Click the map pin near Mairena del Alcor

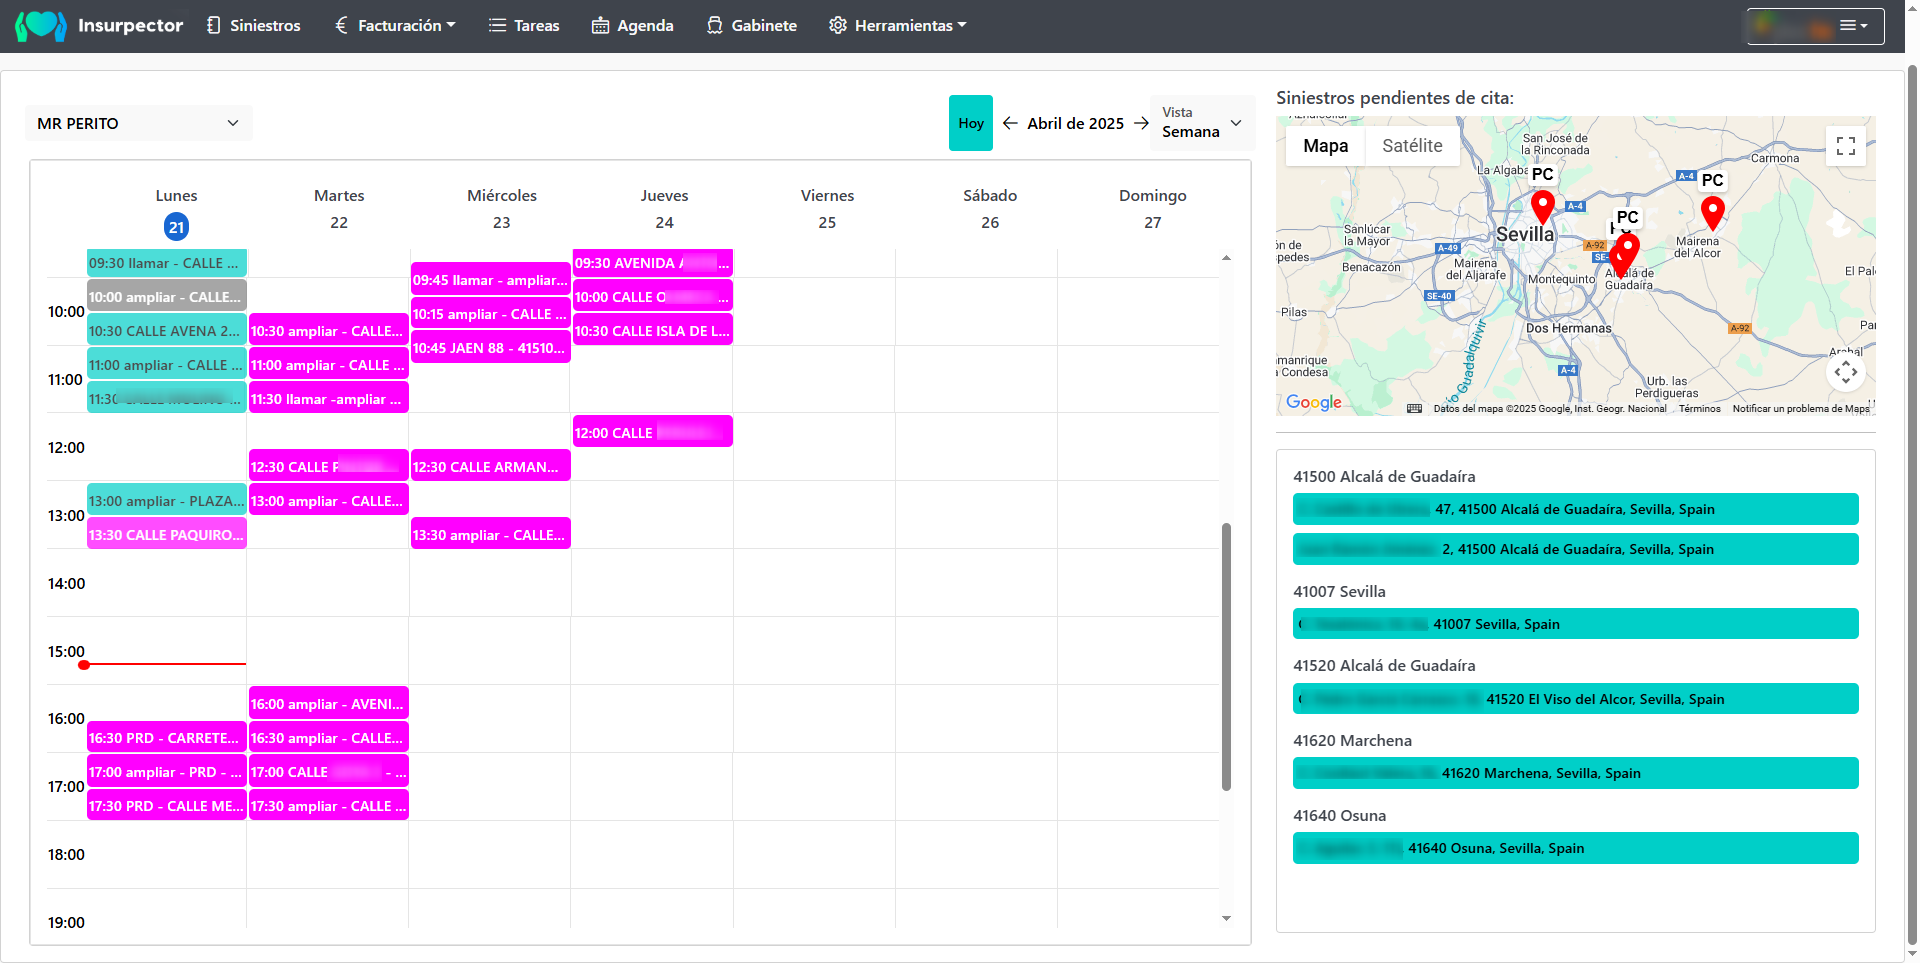(1712, 213)
